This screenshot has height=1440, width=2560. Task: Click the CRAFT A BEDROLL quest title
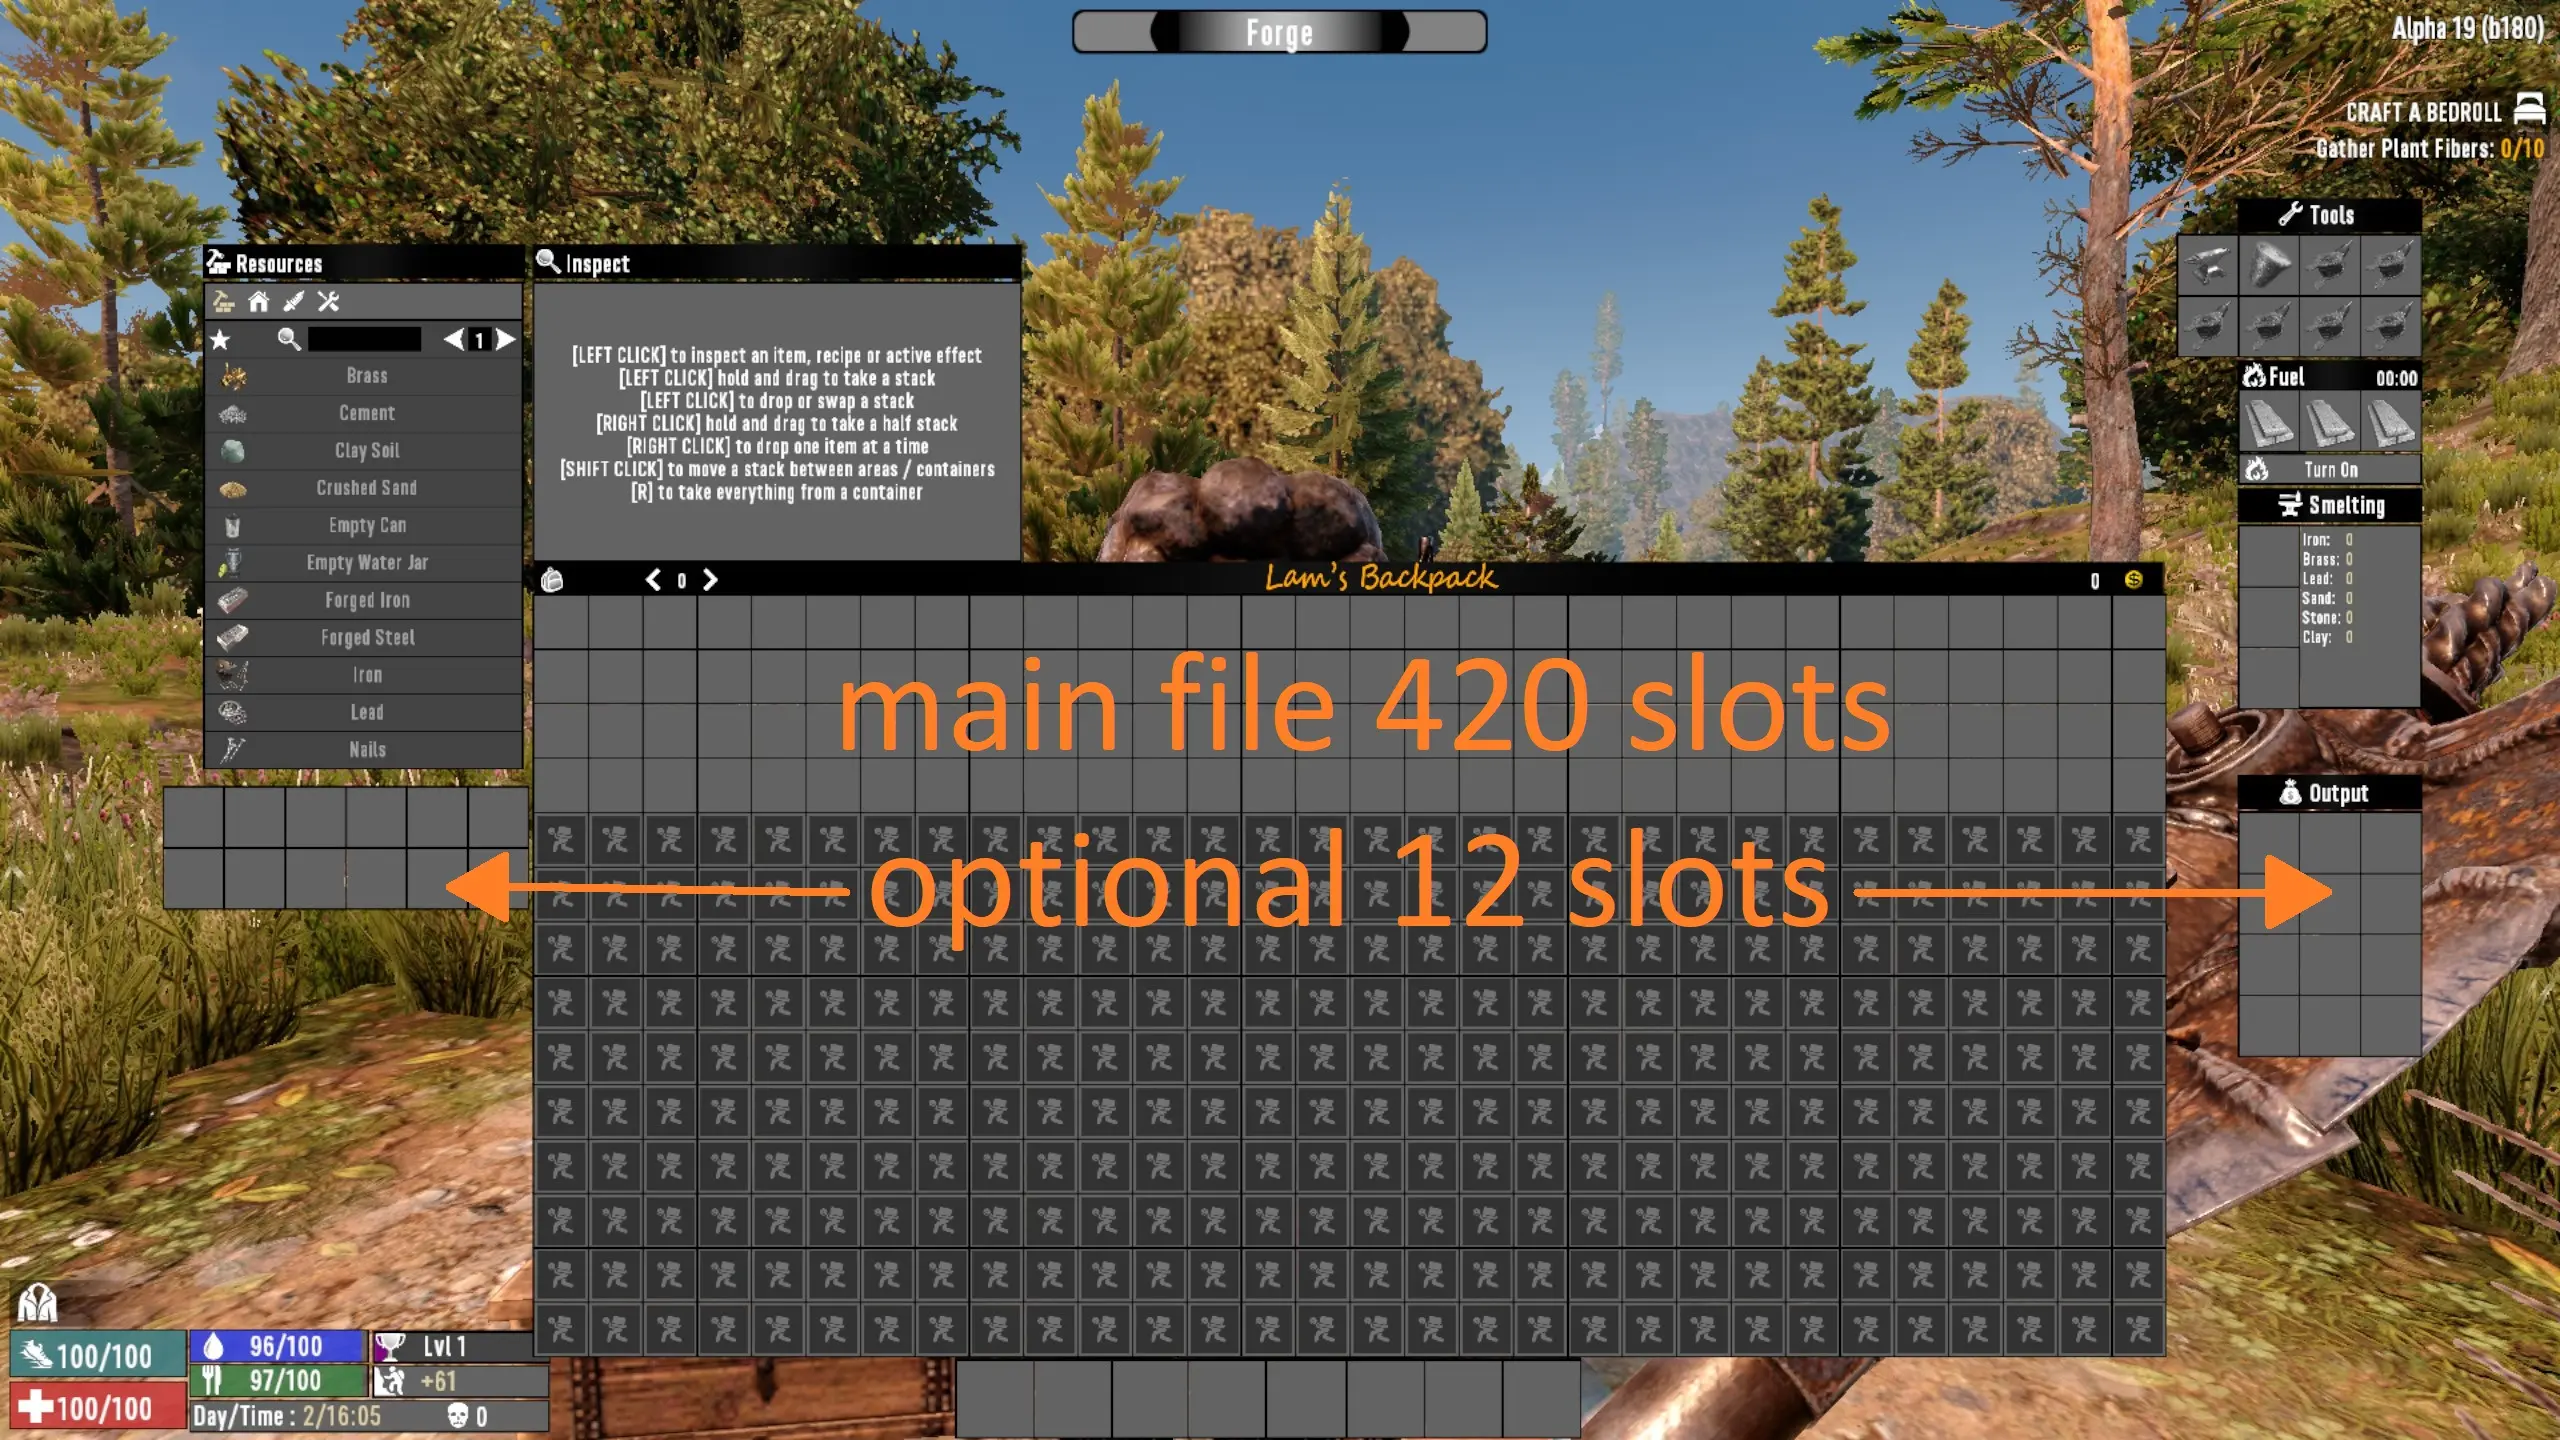pyautogui.click(x=2423, y=112)
